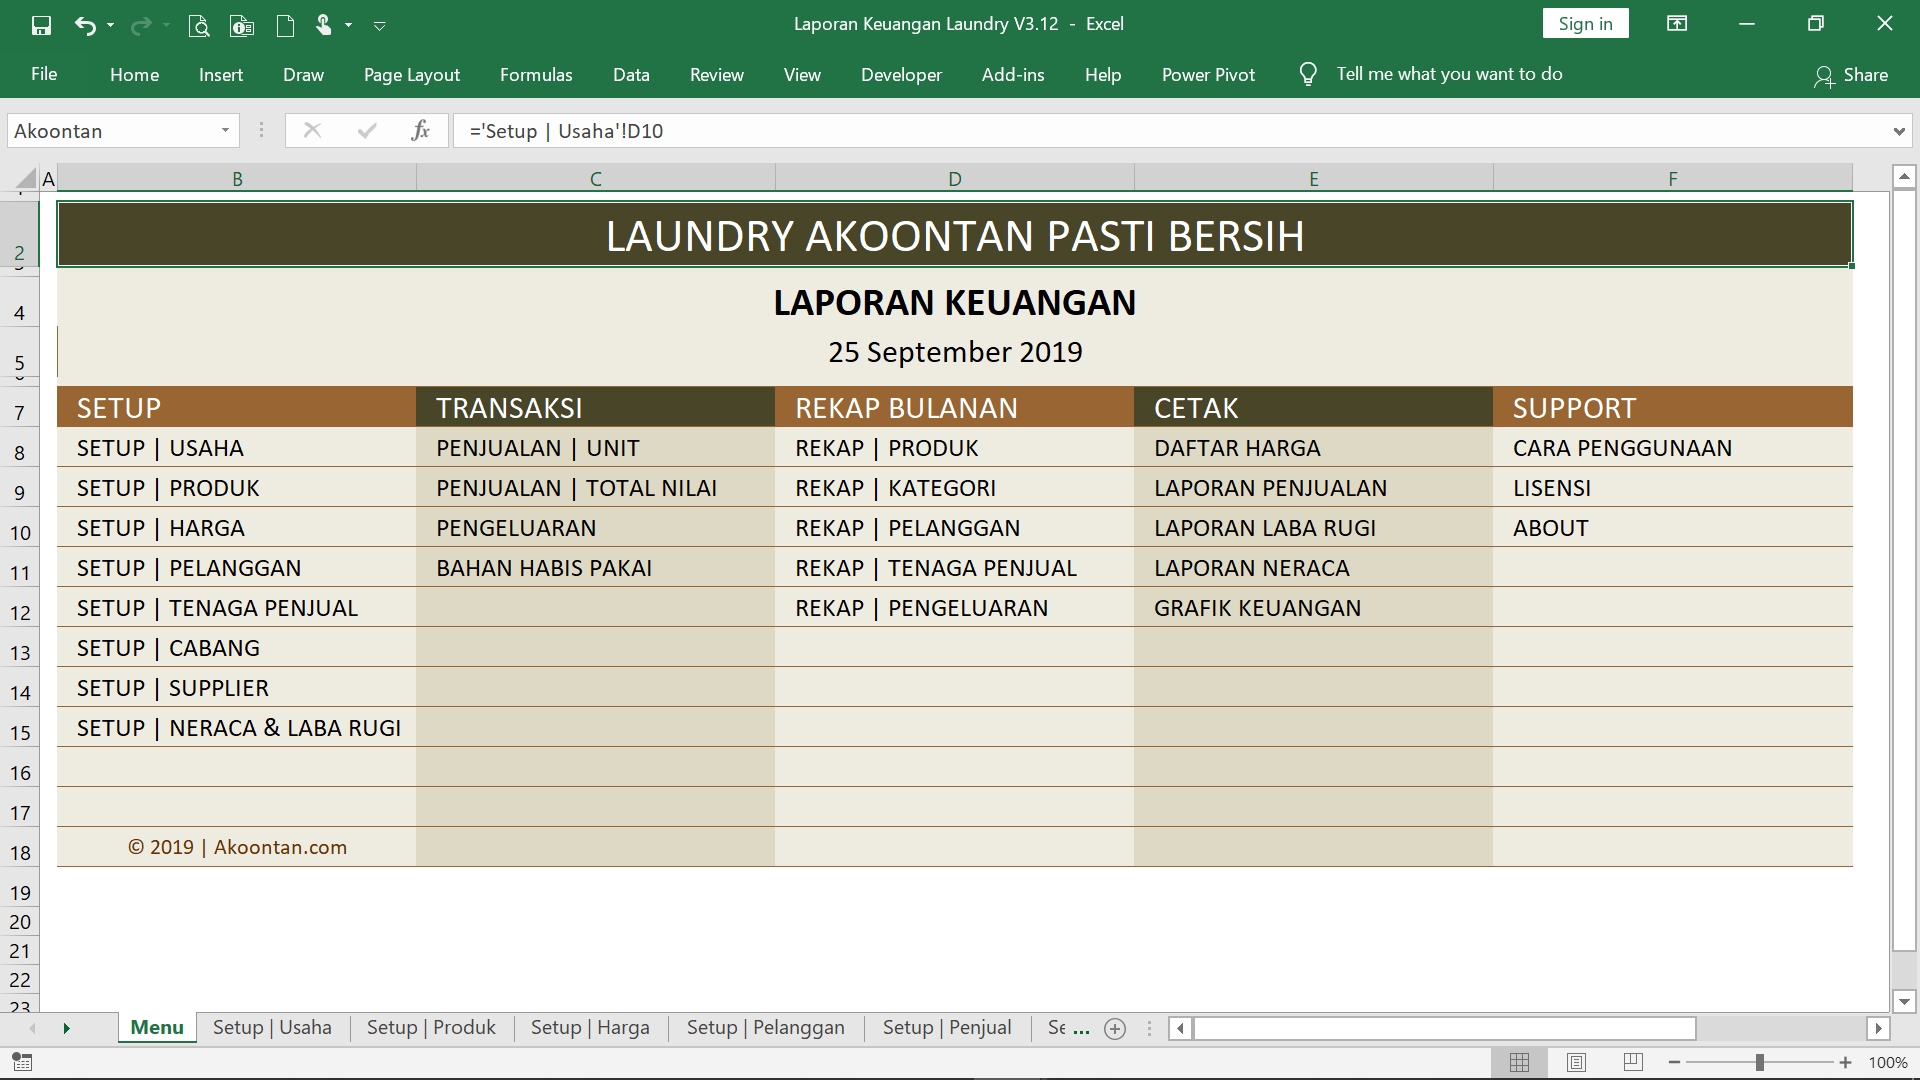
Task: Click the document properties info icon
Action: click(242, 25)
